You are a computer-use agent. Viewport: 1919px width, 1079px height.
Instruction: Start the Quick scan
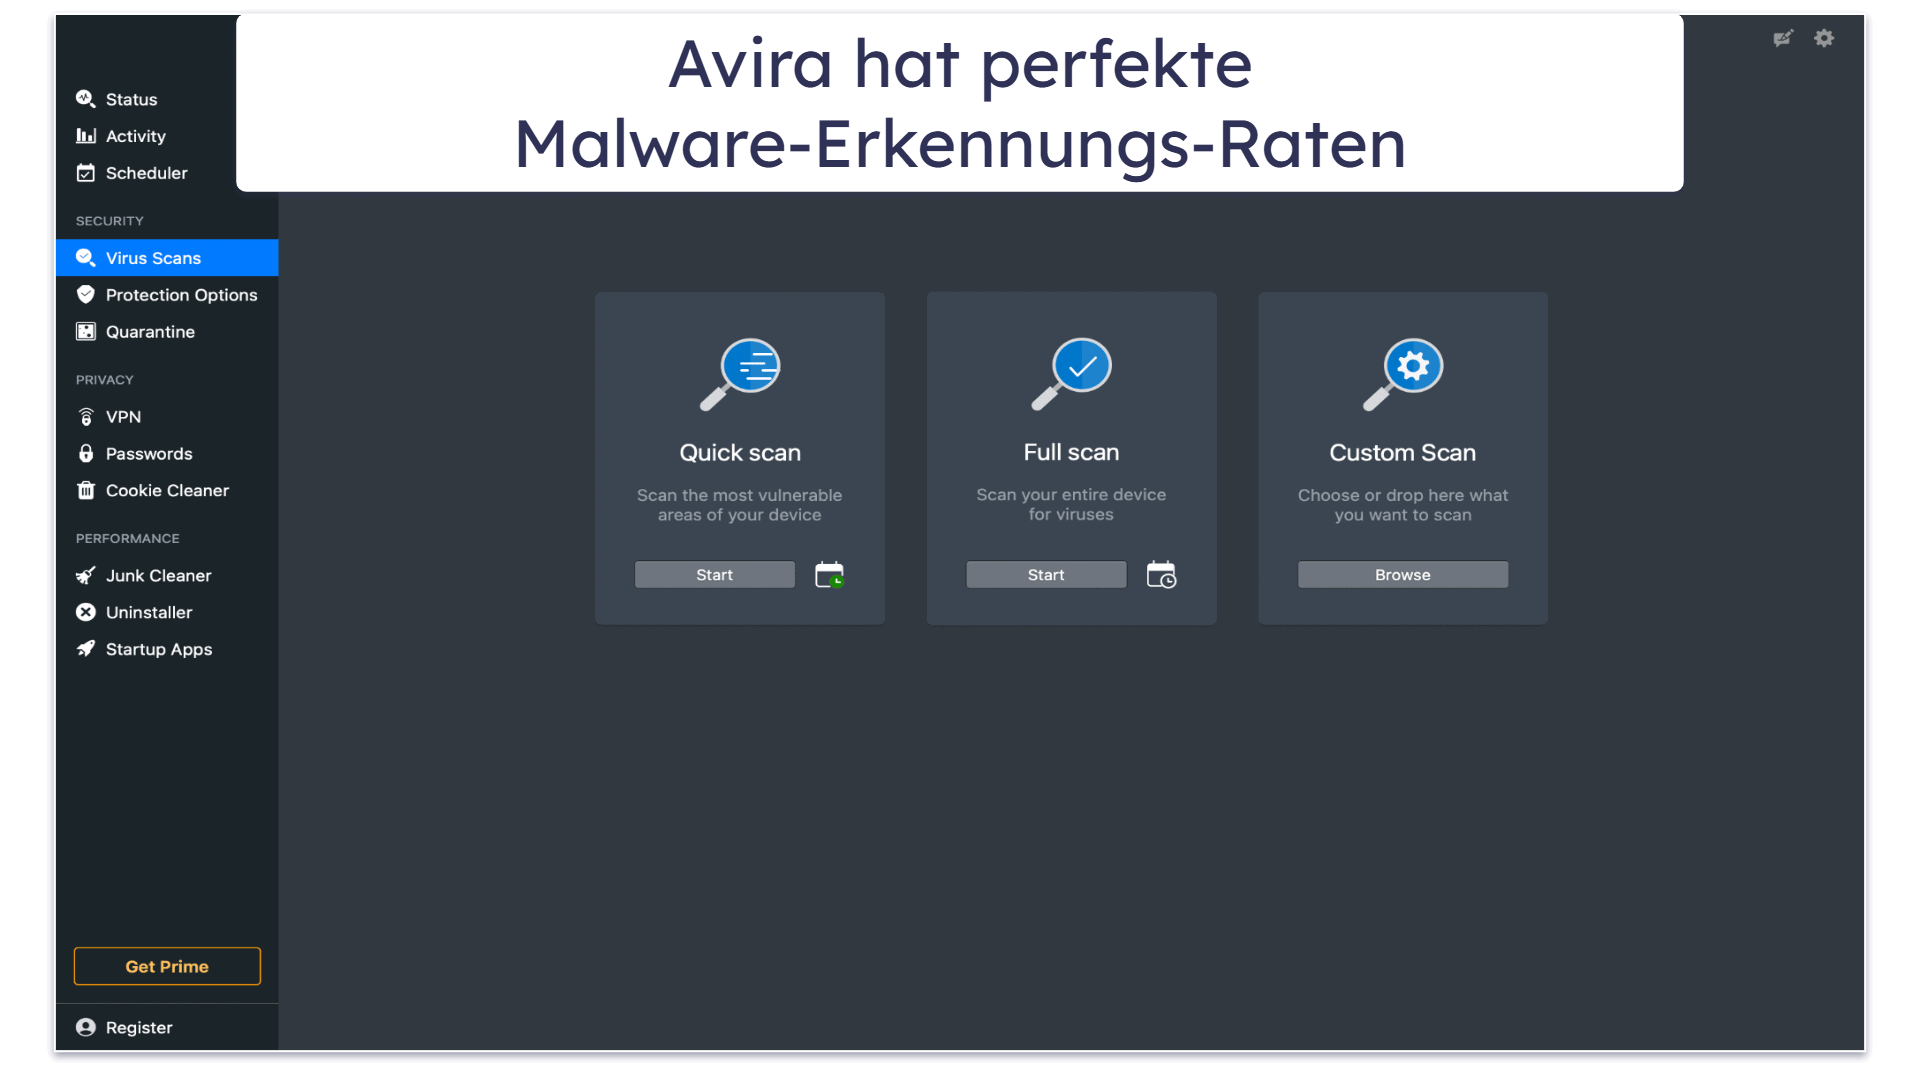tap(715, 575)
